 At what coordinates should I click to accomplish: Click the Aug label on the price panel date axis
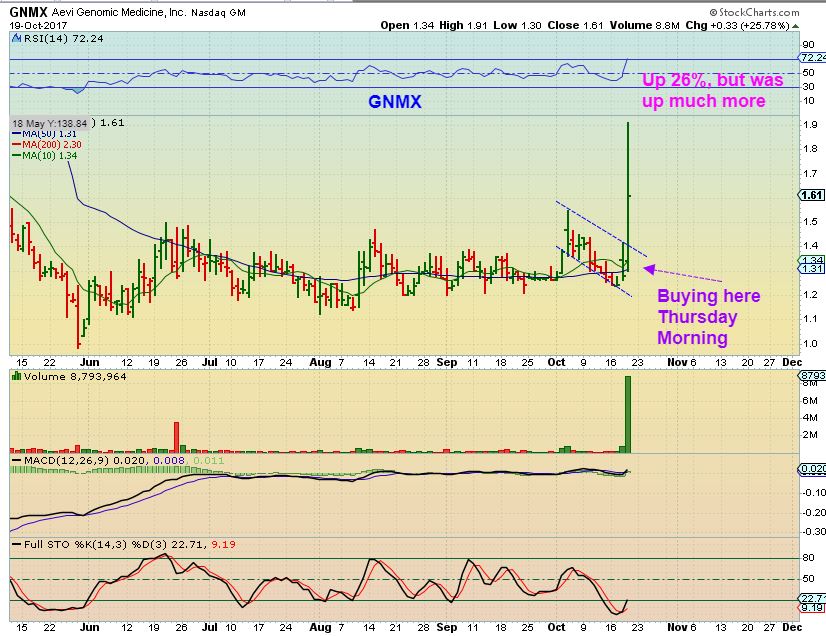[x=320, y=363]
